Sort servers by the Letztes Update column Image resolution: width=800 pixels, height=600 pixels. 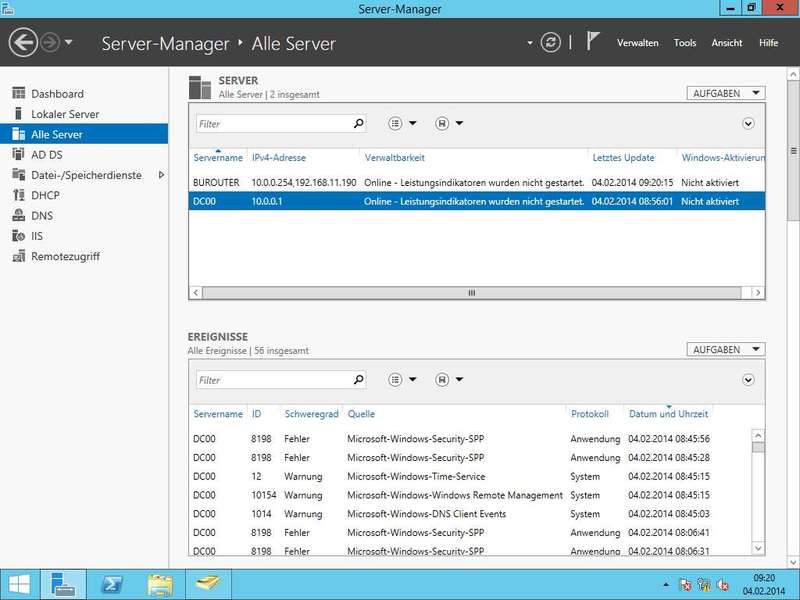click(x=623, y=158)
